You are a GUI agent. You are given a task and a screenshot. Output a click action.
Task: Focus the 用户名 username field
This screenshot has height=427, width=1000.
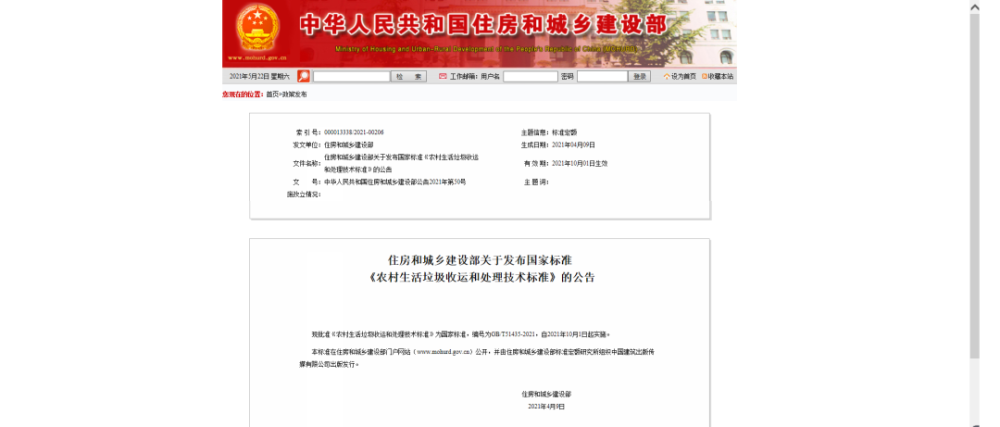(530, 76)
